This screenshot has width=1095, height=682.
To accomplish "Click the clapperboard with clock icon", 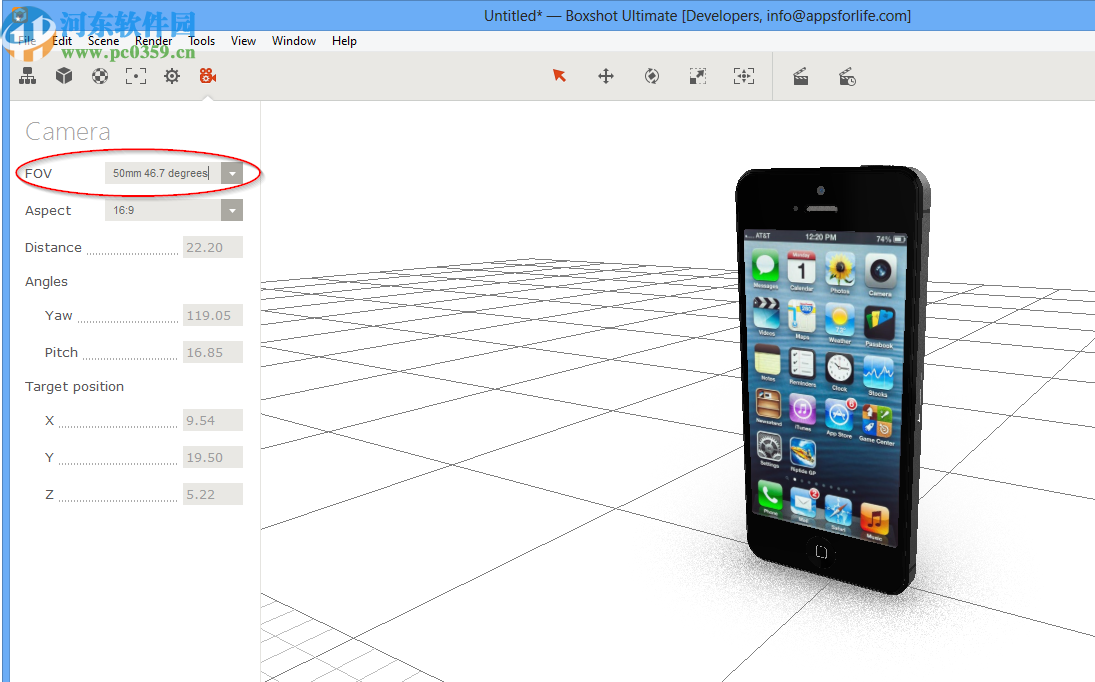I will point(847,76).
